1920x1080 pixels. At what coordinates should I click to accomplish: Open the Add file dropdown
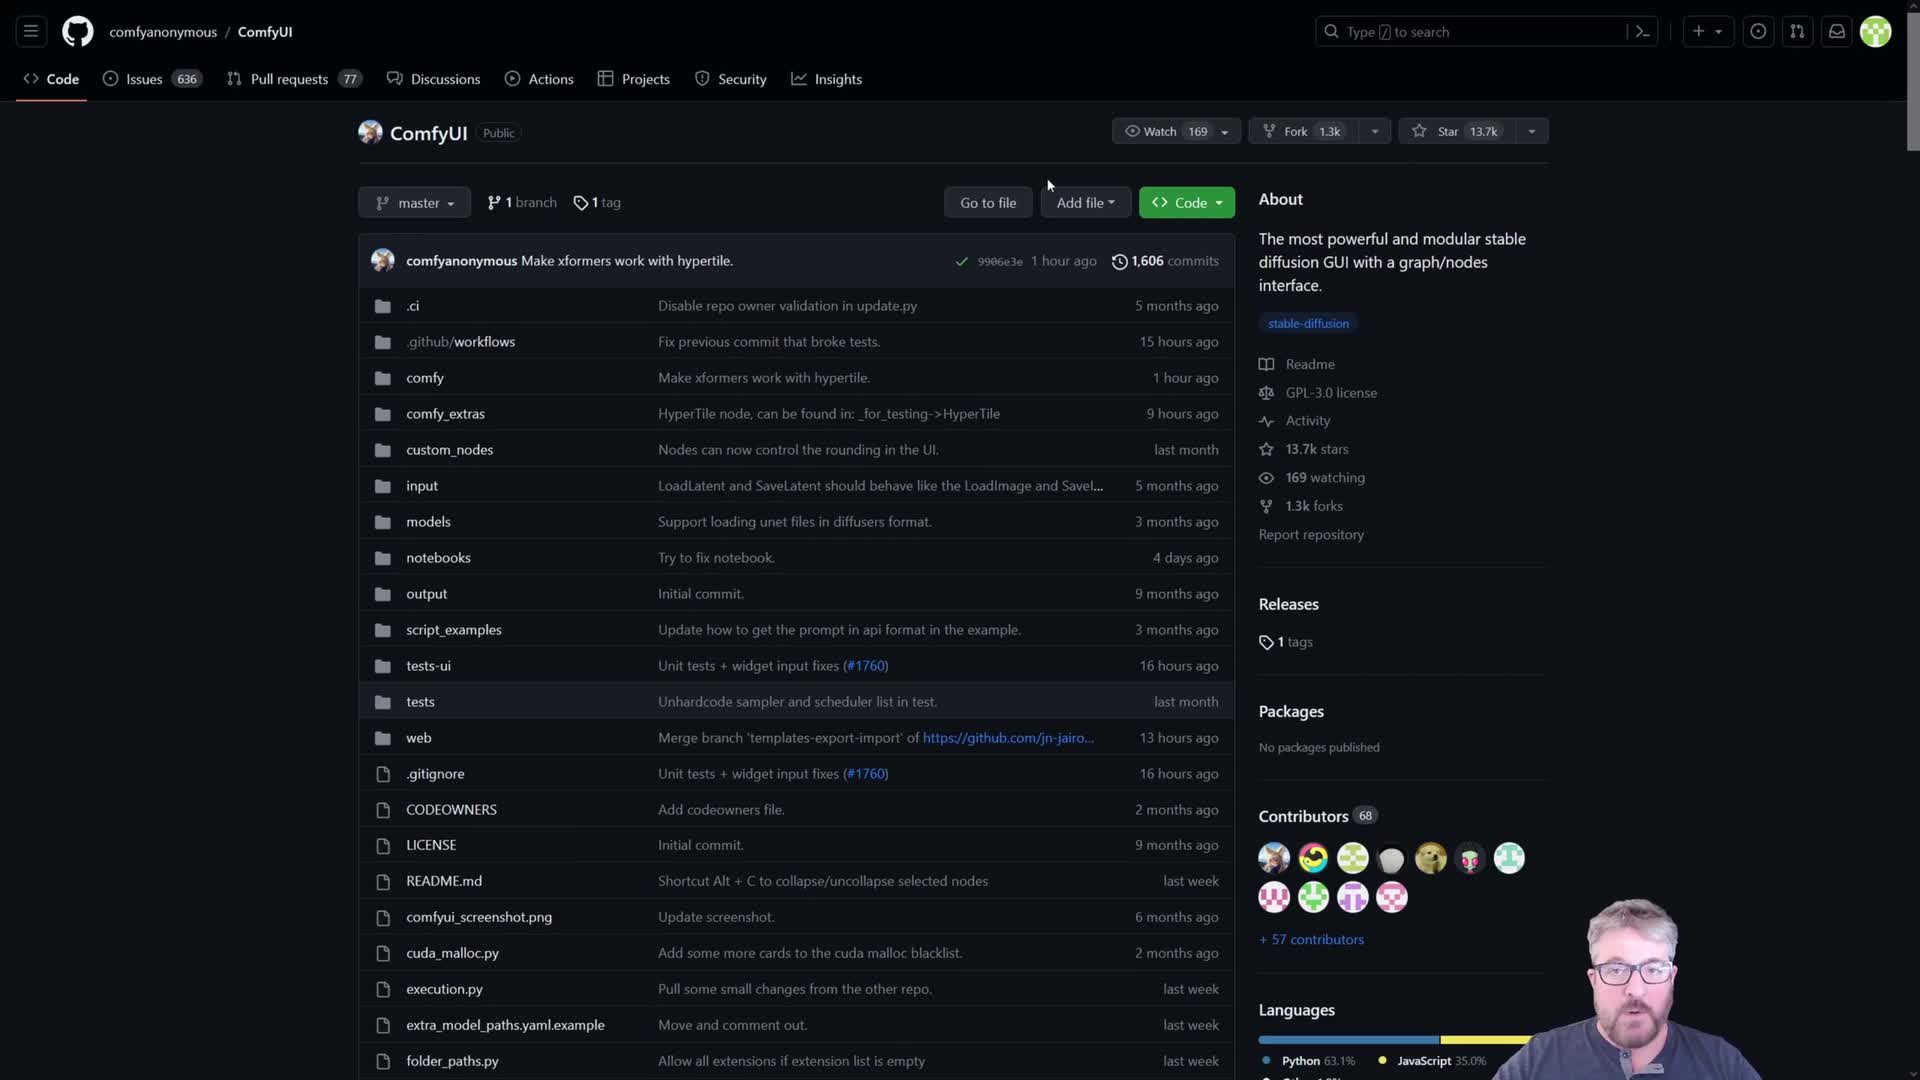1085,203
